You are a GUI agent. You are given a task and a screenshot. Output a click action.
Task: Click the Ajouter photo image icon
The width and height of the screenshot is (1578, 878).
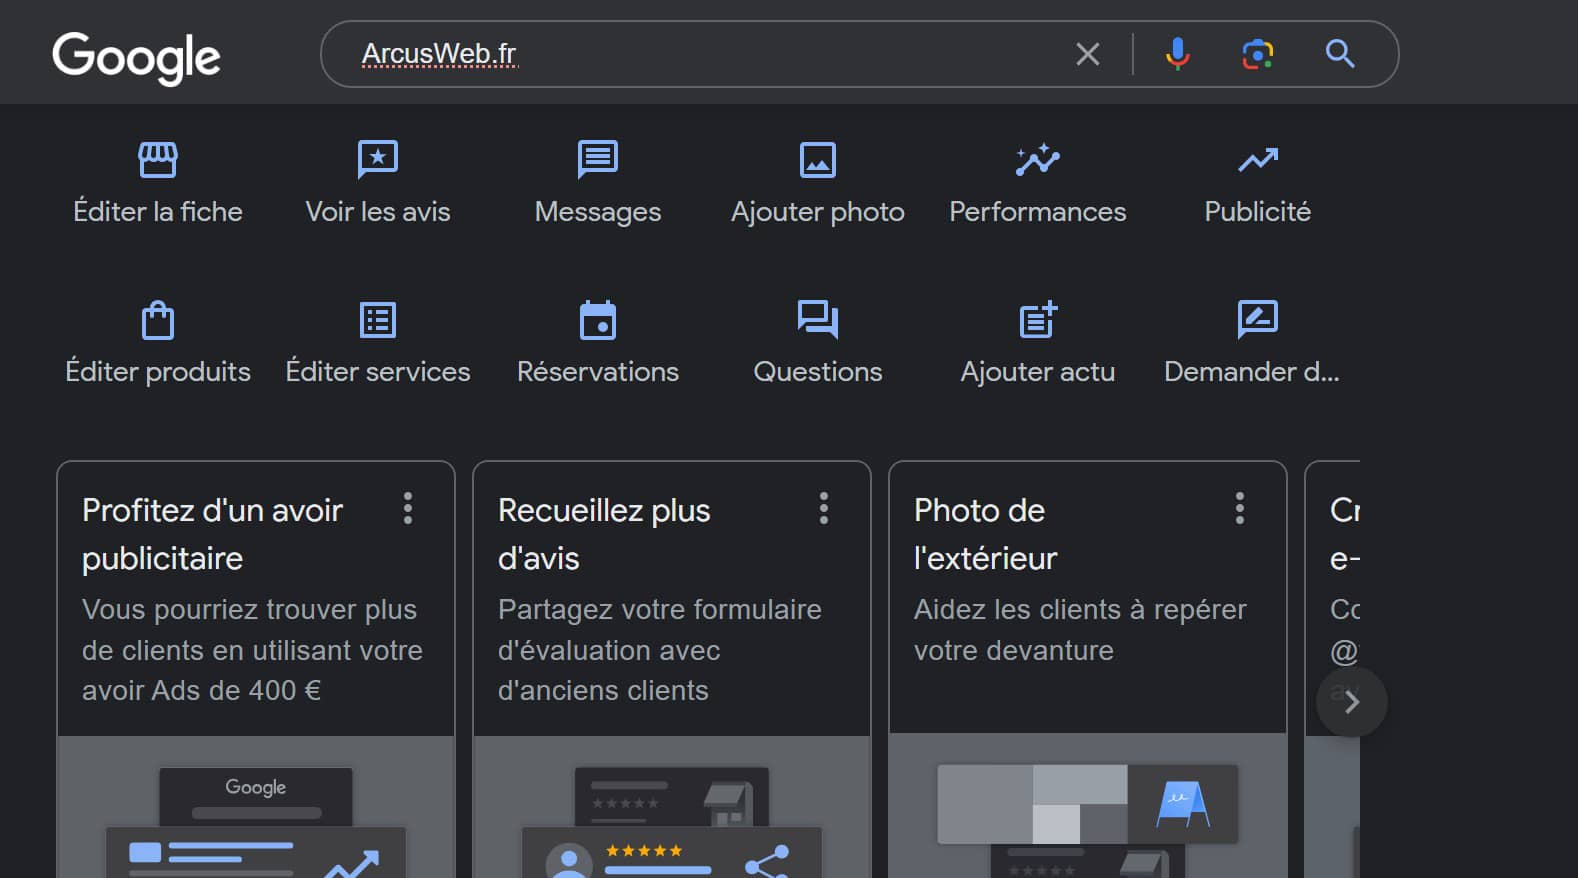(818, 159)
